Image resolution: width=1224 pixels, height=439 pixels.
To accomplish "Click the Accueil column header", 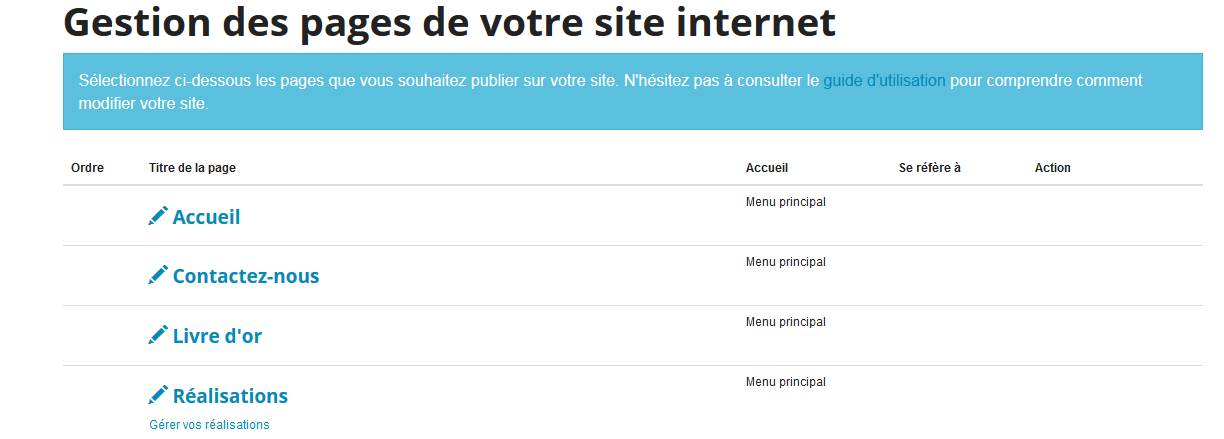I will [767, 168].
